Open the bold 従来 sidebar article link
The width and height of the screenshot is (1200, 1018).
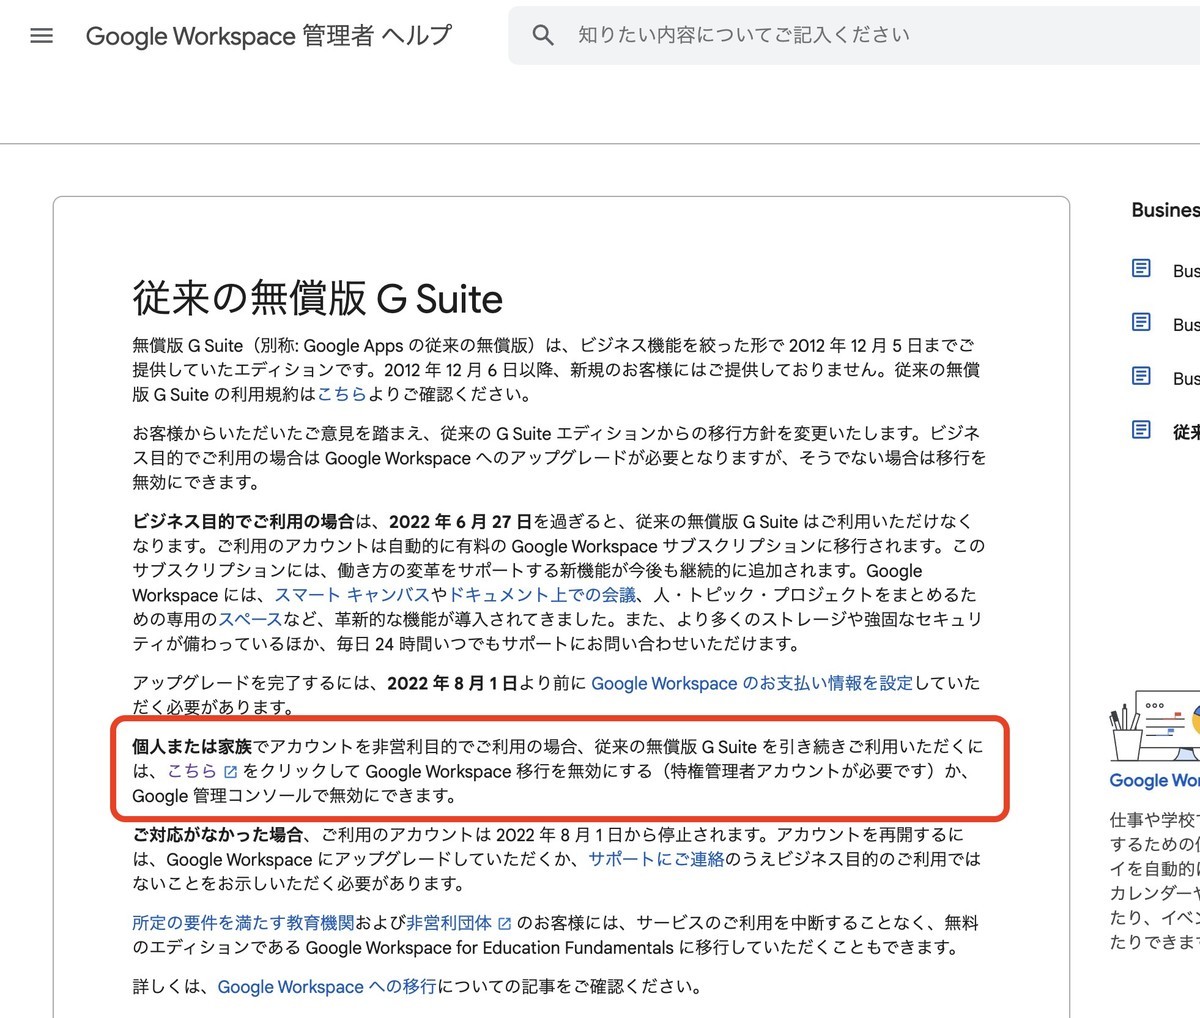point(1186,432)
